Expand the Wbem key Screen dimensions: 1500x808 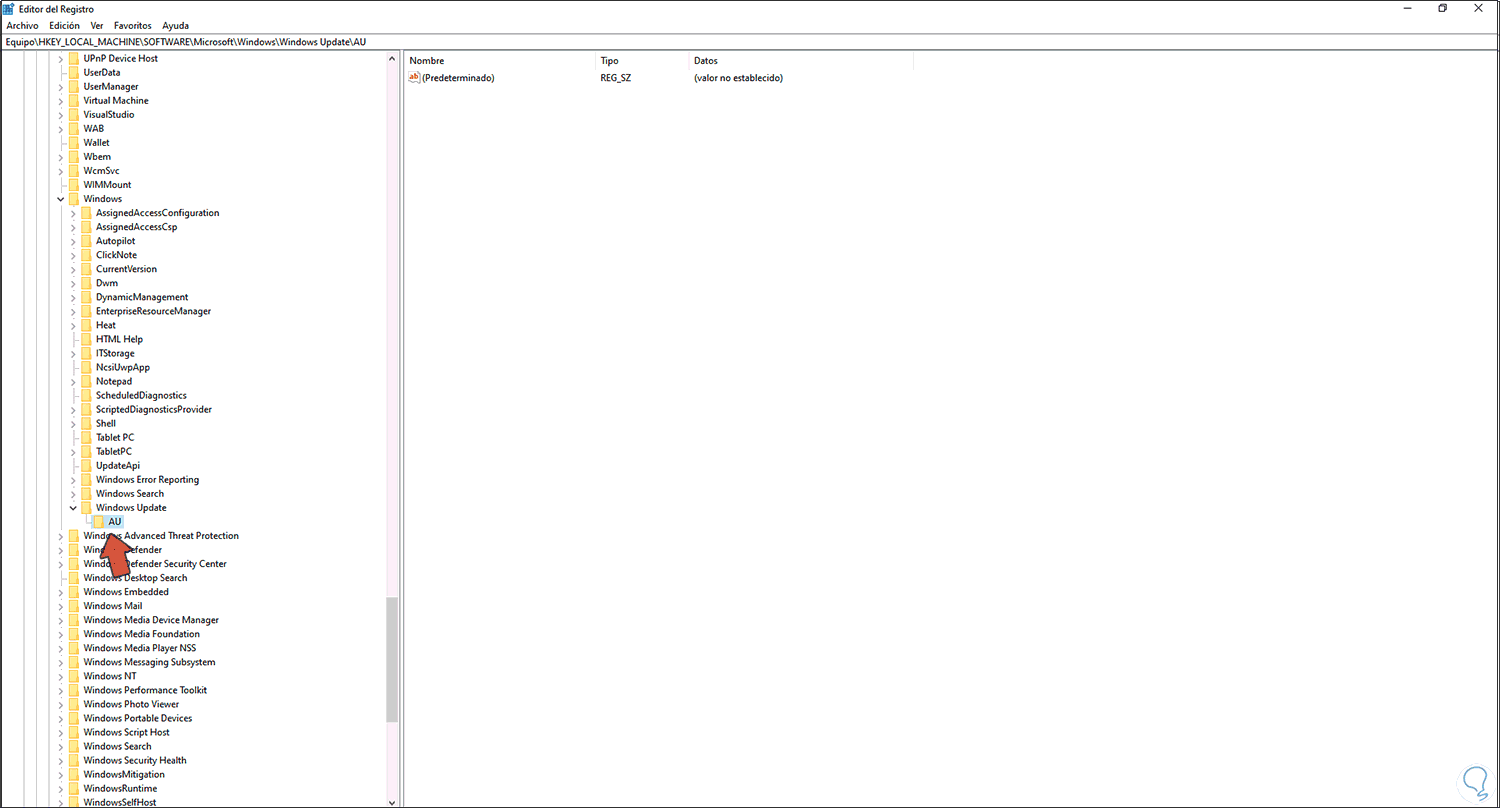61,156
